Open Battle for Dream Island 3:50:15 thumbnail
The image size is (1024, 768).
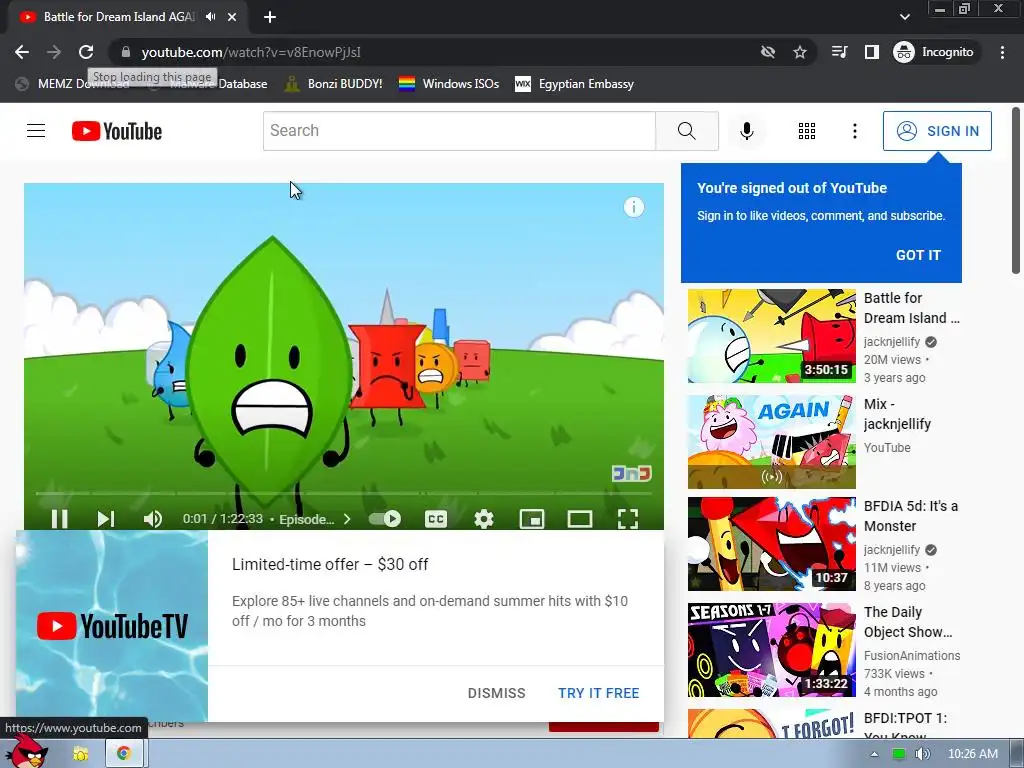pyautogui.click(x=771, y=336)
